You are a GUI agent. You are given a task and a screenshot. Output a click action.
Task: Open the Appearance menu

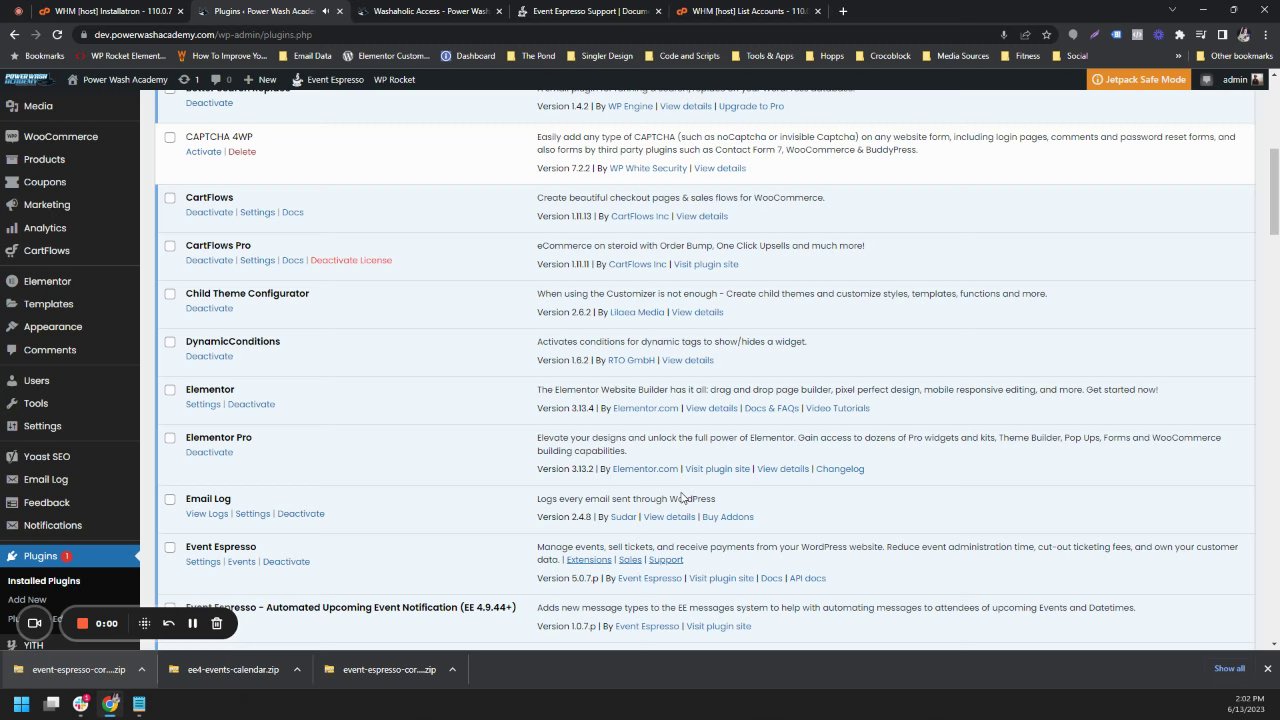click(x=53, y=327)
